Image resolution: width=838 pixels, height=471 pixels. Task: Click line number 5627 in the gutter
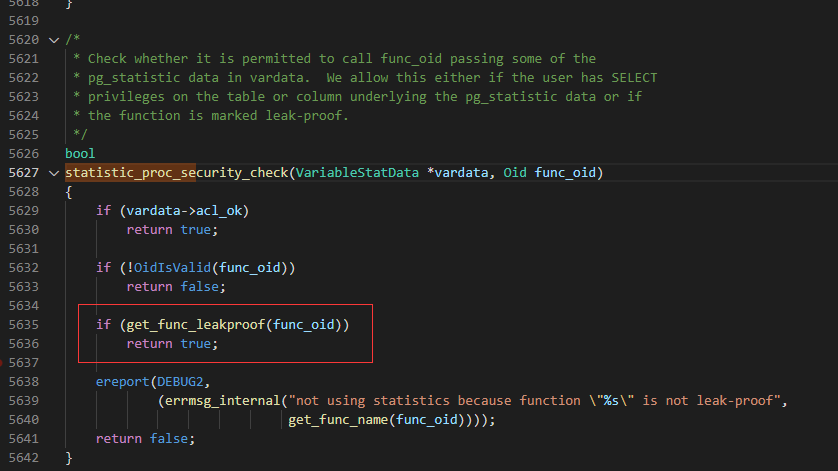coord(24,173)
